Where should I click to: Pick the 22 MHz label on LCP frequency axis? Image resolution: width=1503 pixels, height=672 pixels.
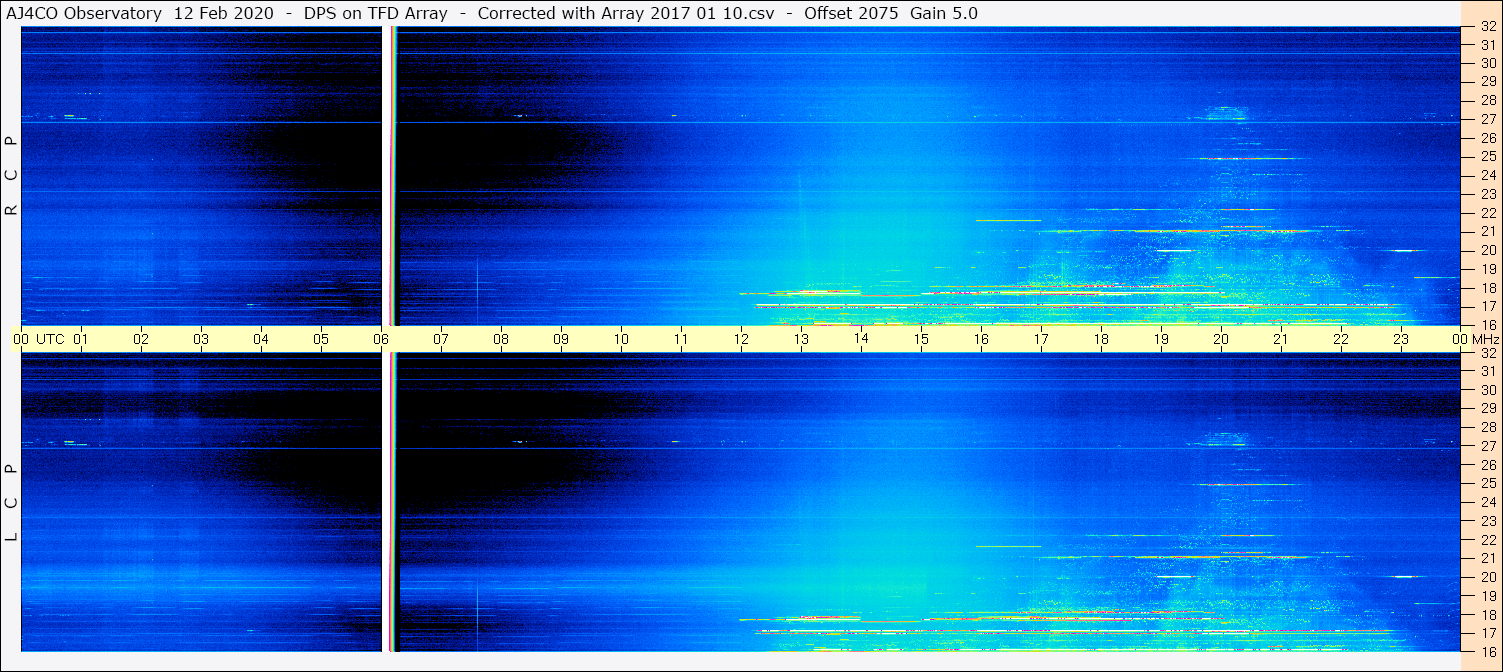[x=1487, y=540]
